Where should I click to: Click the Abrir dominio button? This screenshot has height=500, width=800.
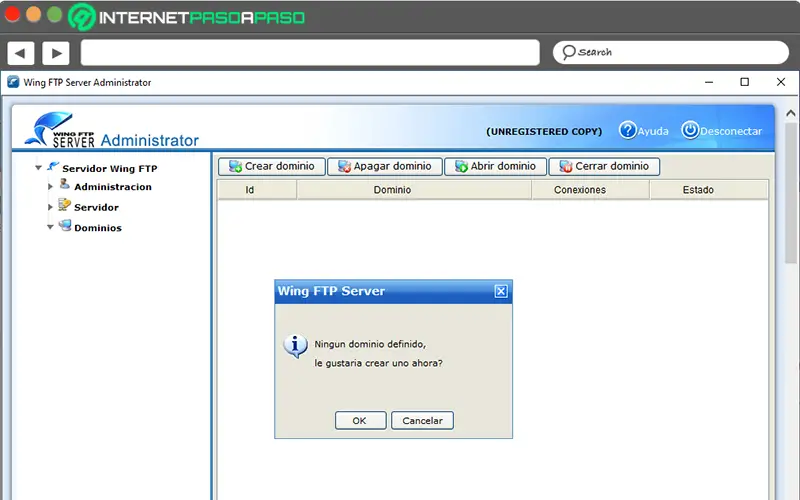pyautogui.click(x=495, y=166)
